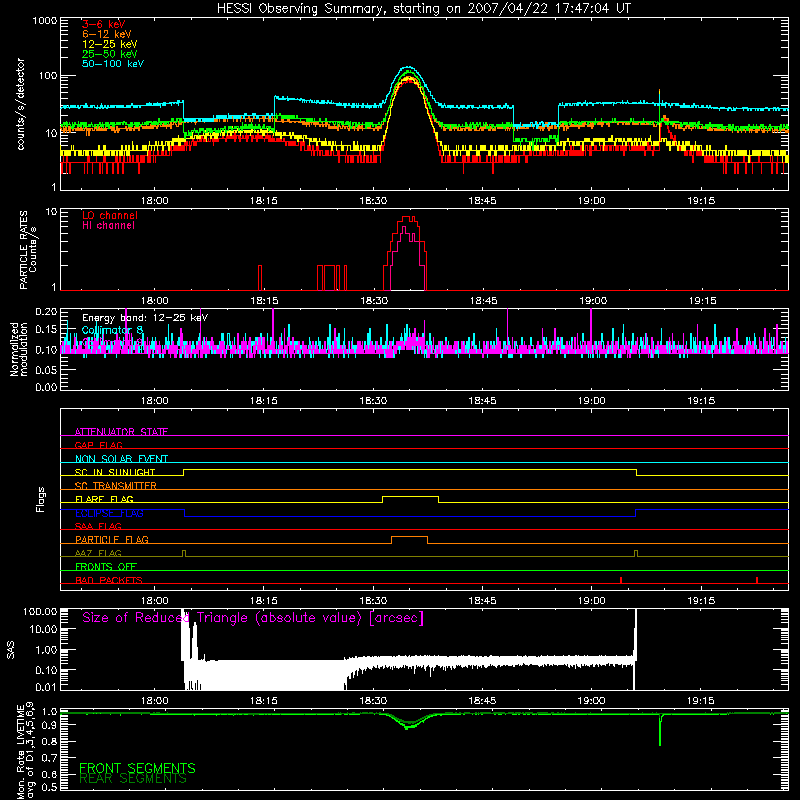Click the raised step of the PARTICLE_FLAG line
Viewport: 800px width, 800px height.
pyautogui.click(x=409, y=537)
